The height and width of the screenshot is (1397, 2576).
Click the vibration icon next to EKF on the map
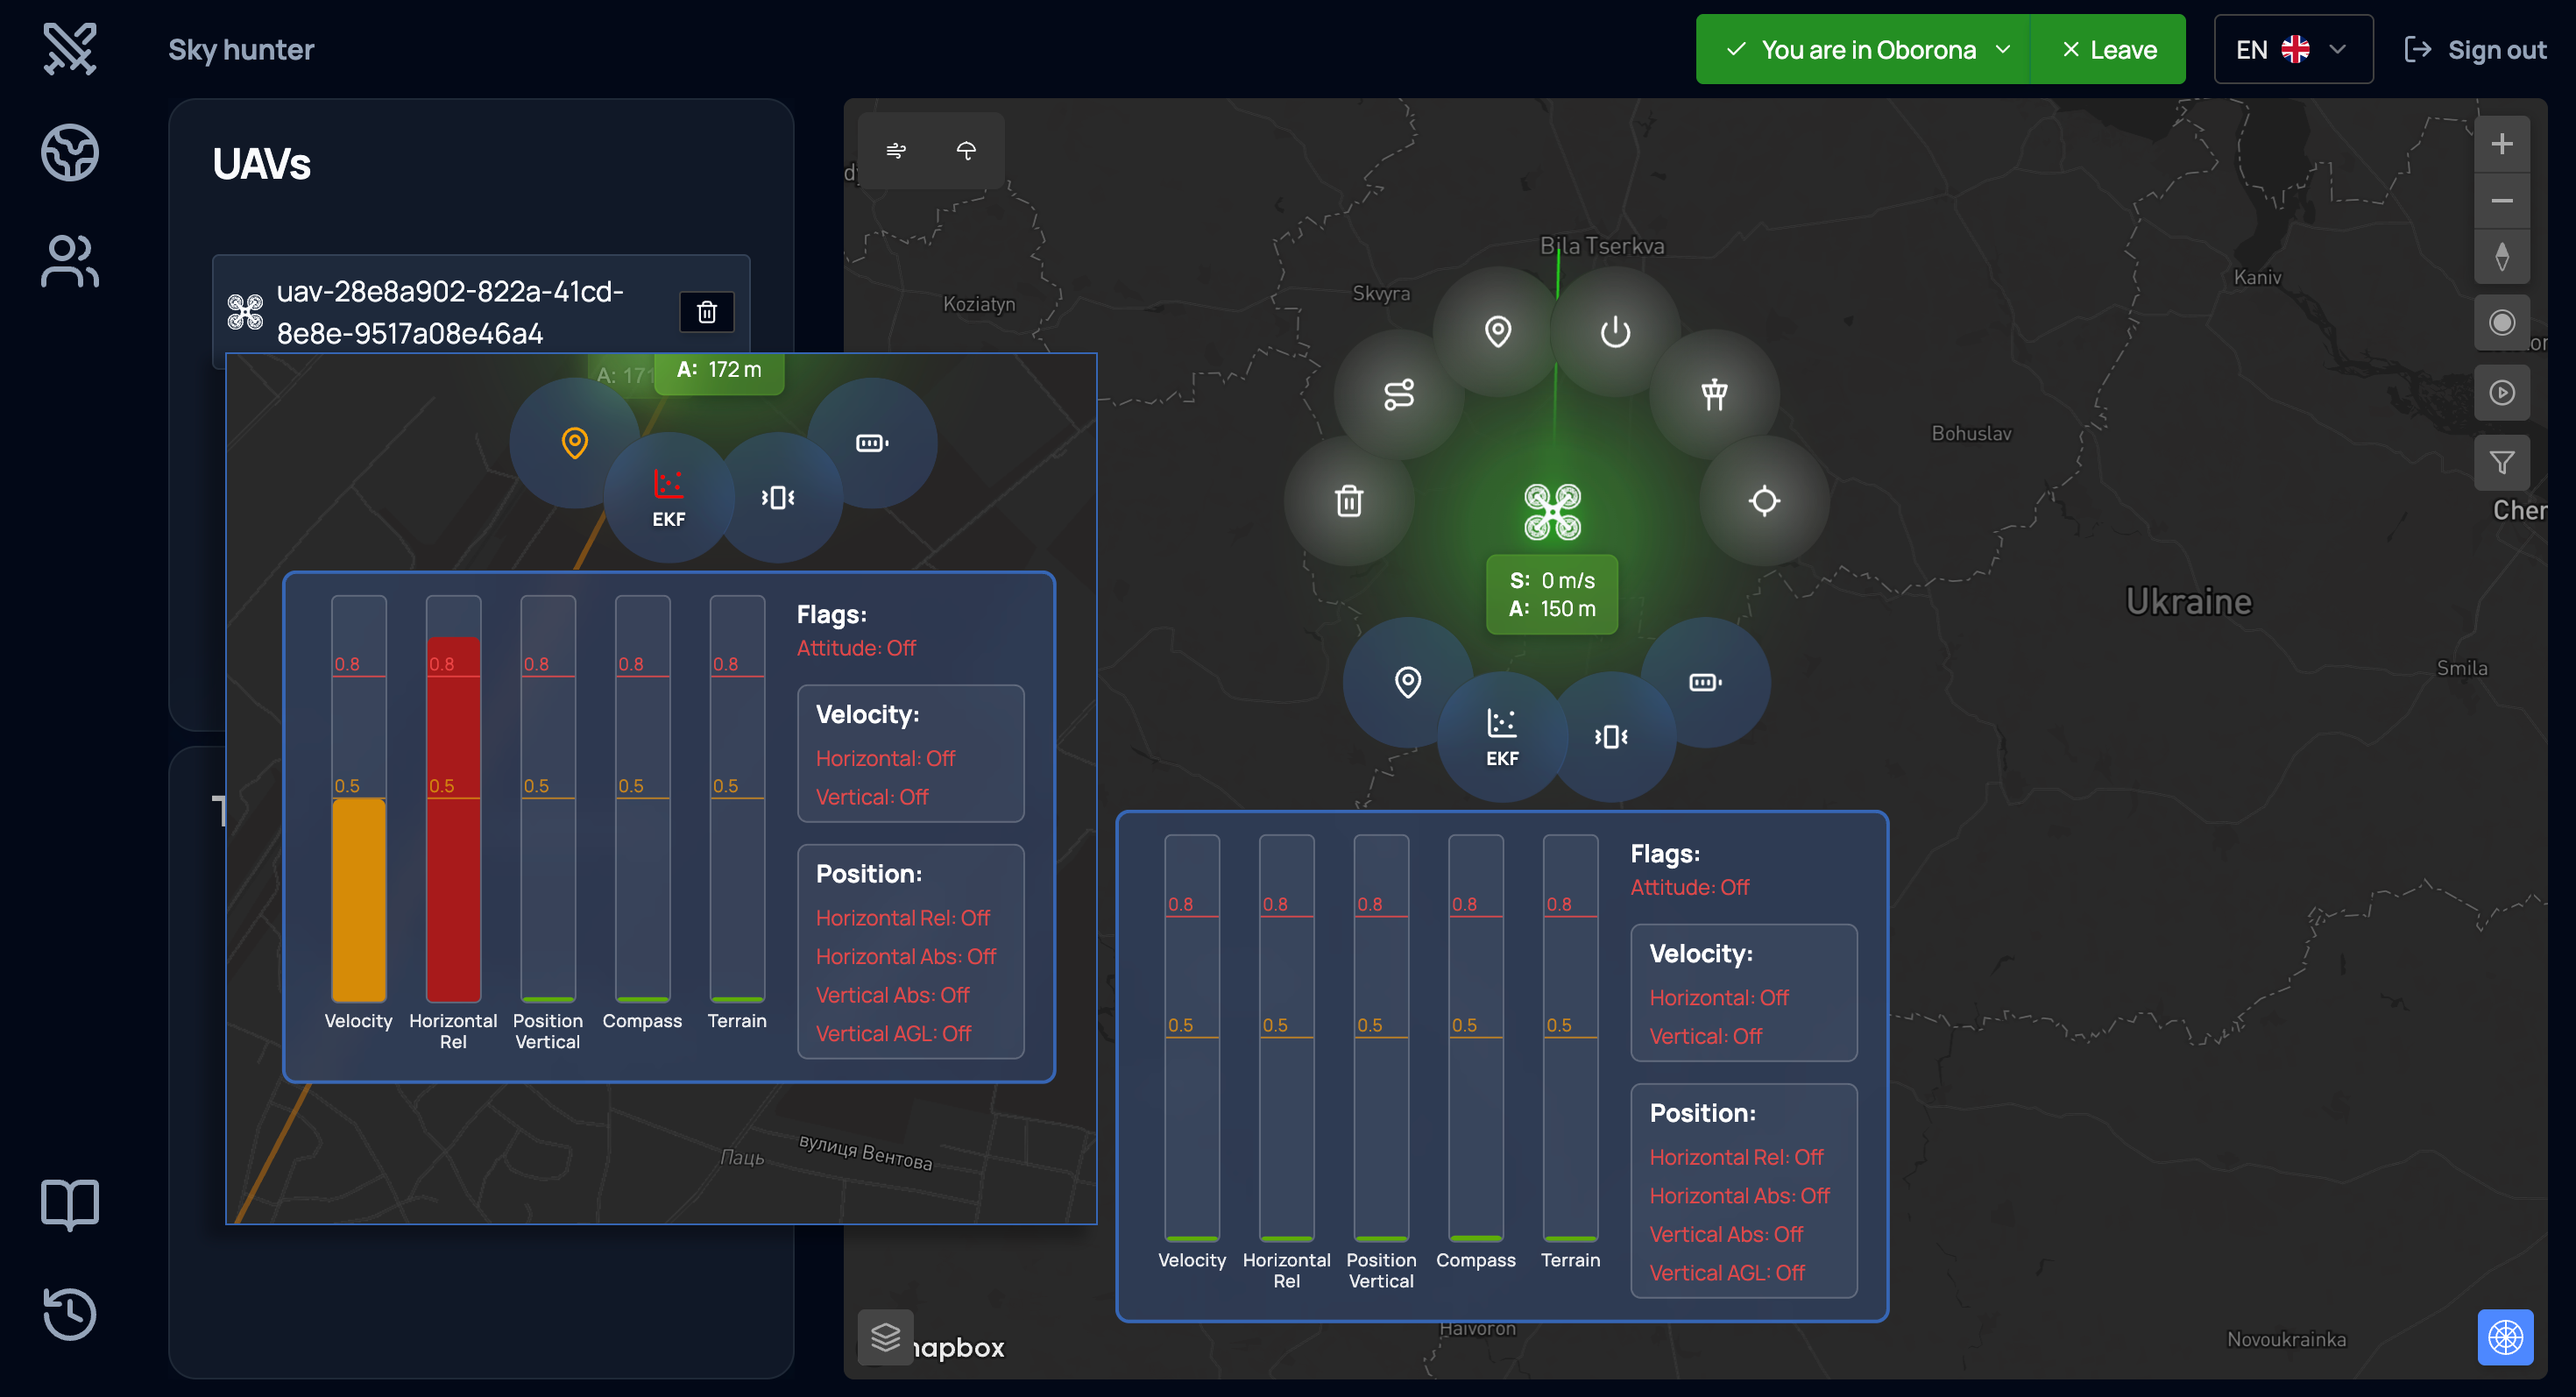[1610, 737]
